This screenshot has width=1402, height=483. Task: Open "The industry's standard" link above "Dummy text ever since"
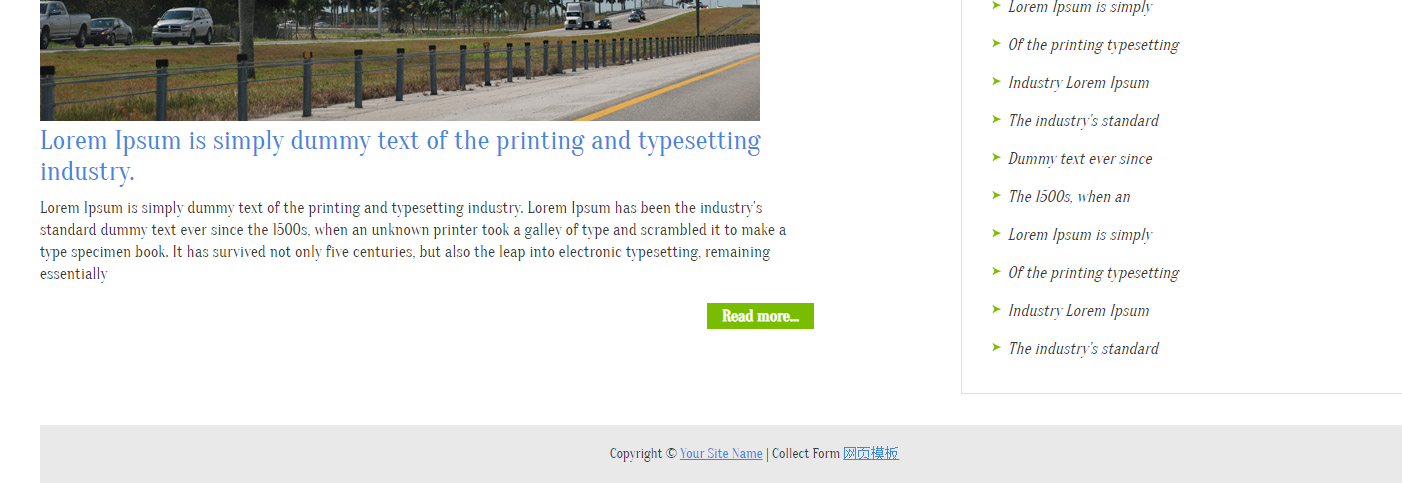pos(1083,121)
